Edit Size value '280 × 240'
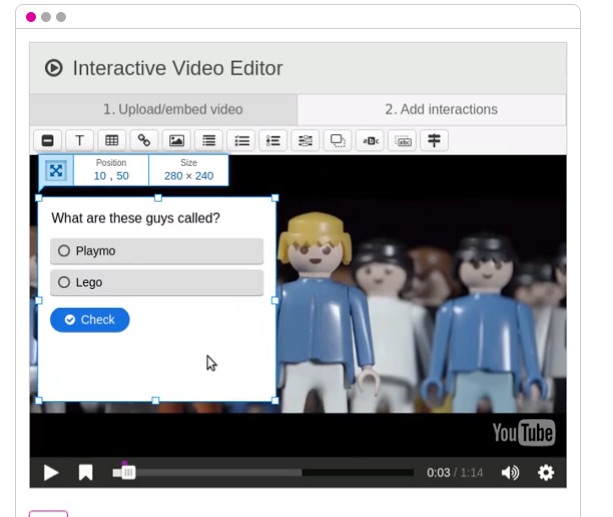 [x=188, y=176]
